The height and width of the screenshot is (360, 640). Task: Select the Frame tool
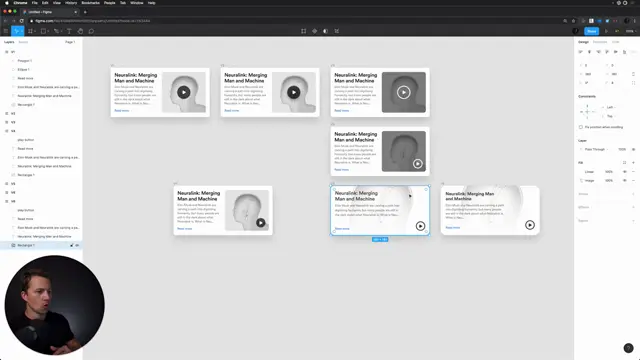30,31
